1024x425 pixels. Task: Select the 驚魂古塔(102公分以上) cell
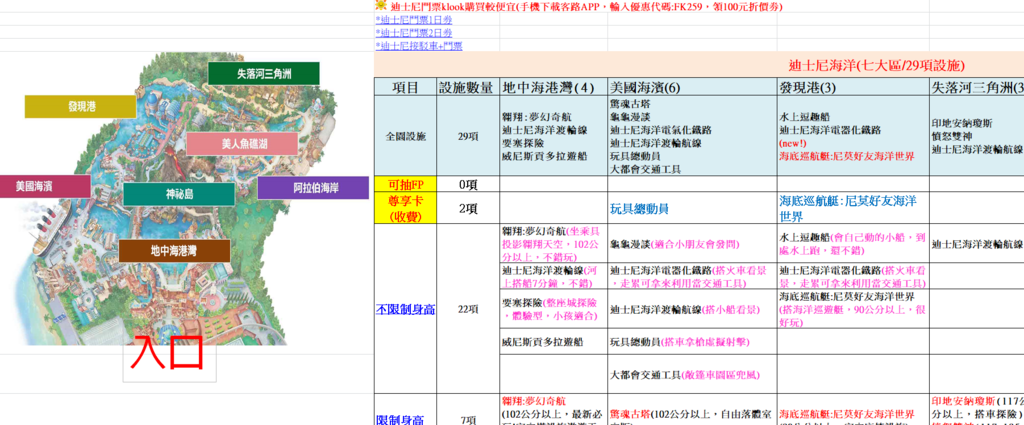point(692,410)
